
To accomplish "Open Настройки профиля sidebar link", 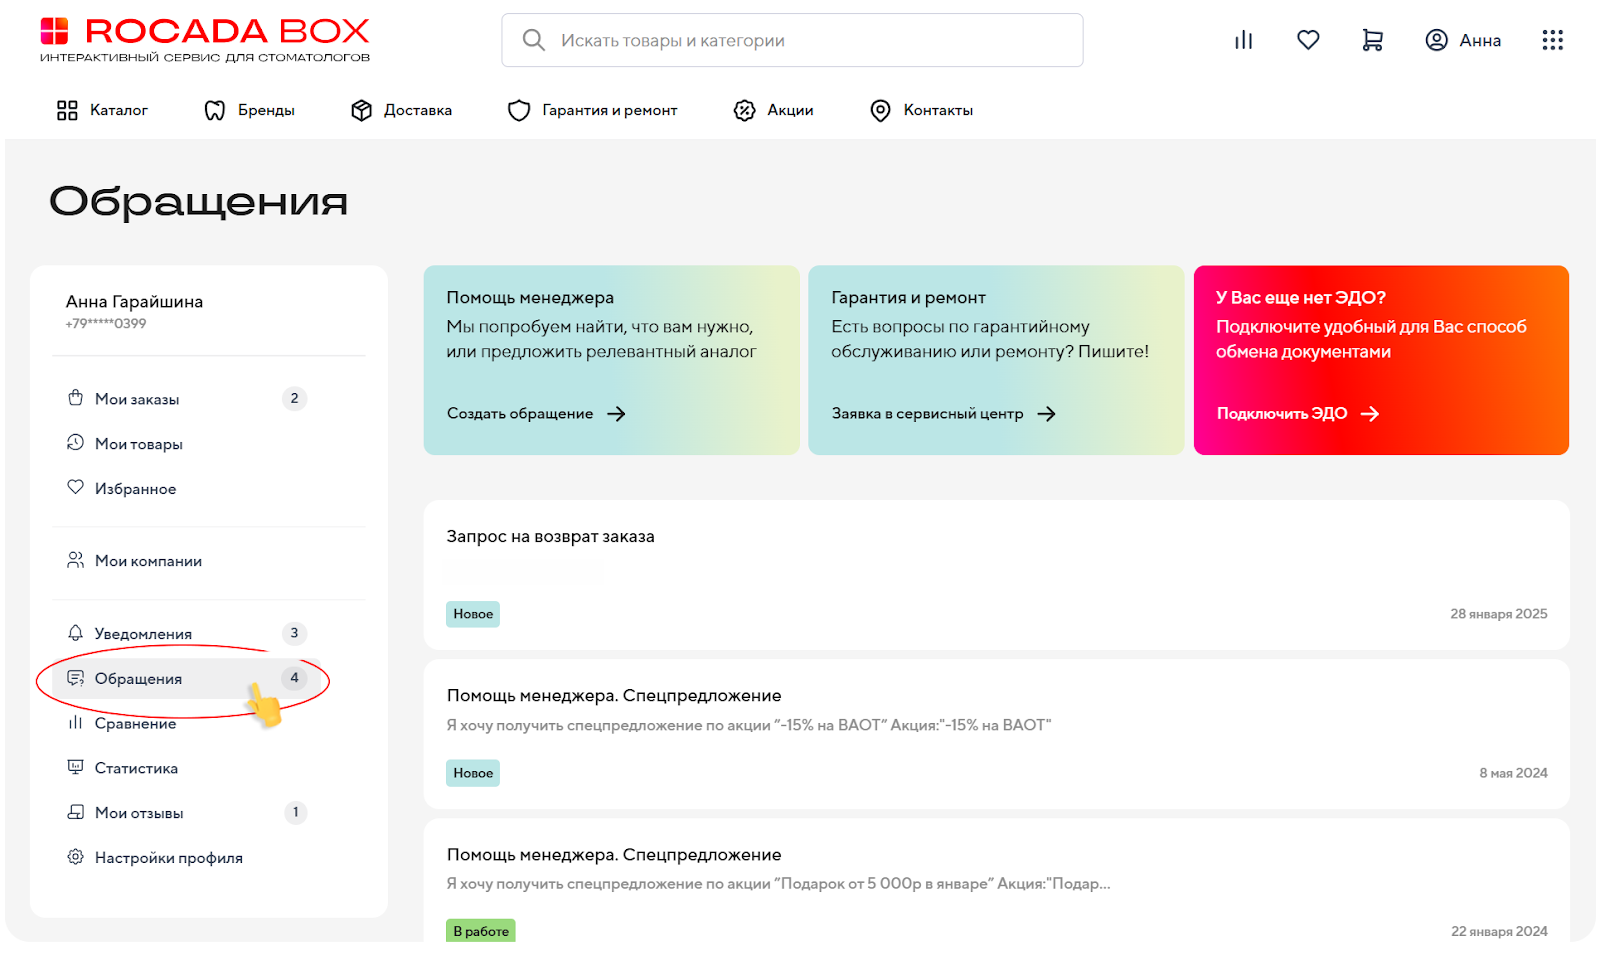I will pos(169,858).
